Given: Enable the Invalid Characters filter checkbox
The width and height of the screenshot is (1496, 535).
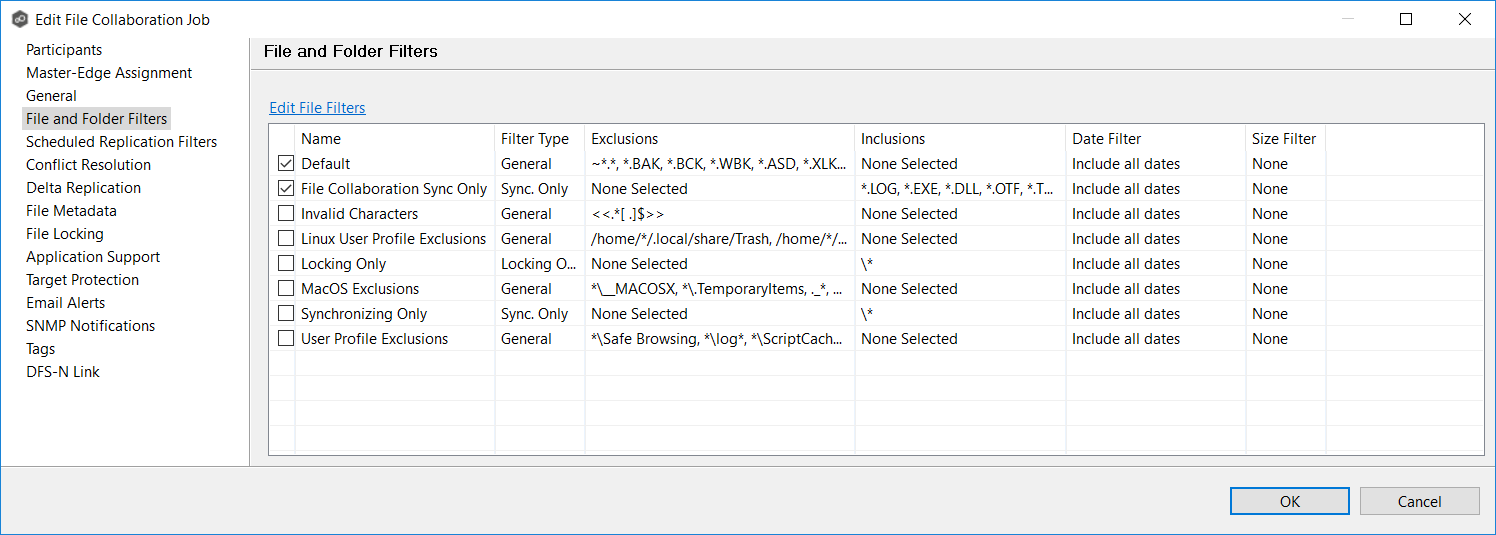Looking at the screenshot, I should [286, 213].
